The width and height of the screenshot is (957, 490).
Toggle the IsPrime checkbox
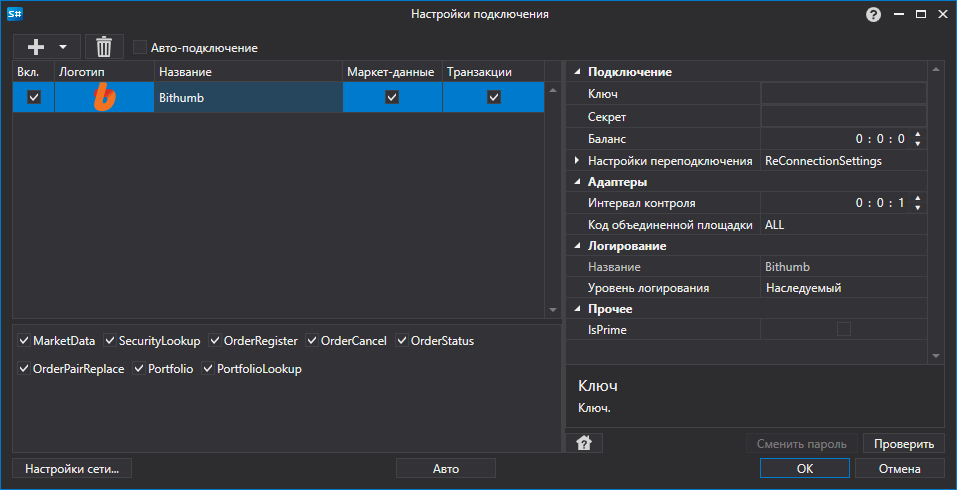pos(843,330)
